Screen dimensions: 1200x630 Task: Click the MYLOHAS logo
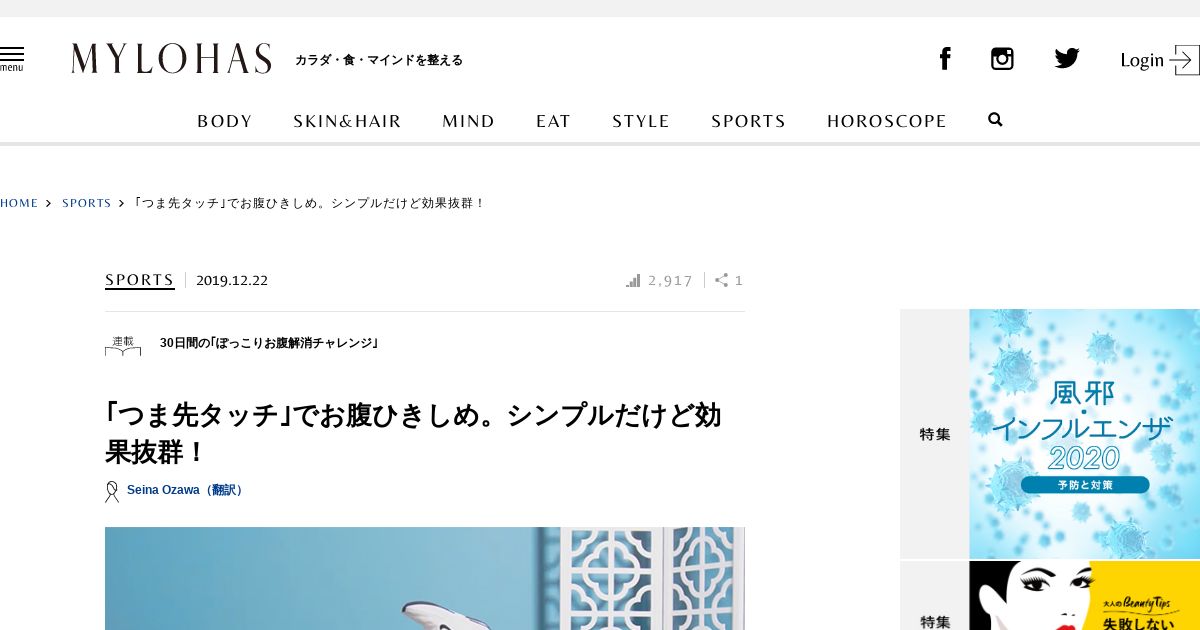[171, 59]
